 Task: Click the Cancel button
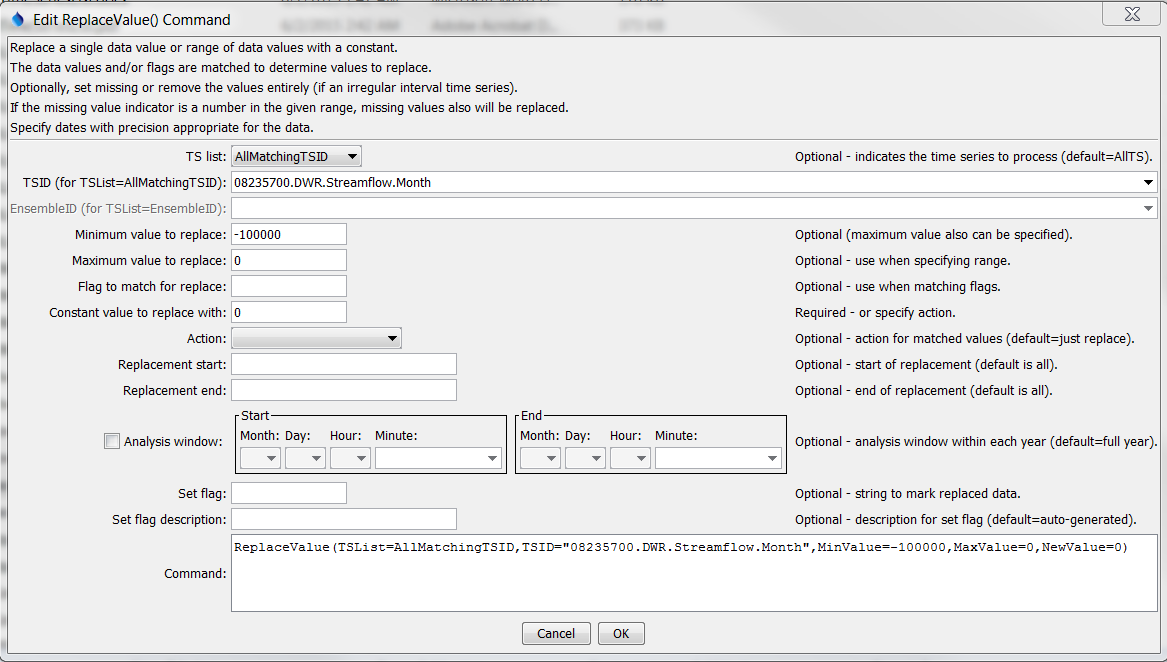click(556, 633)
